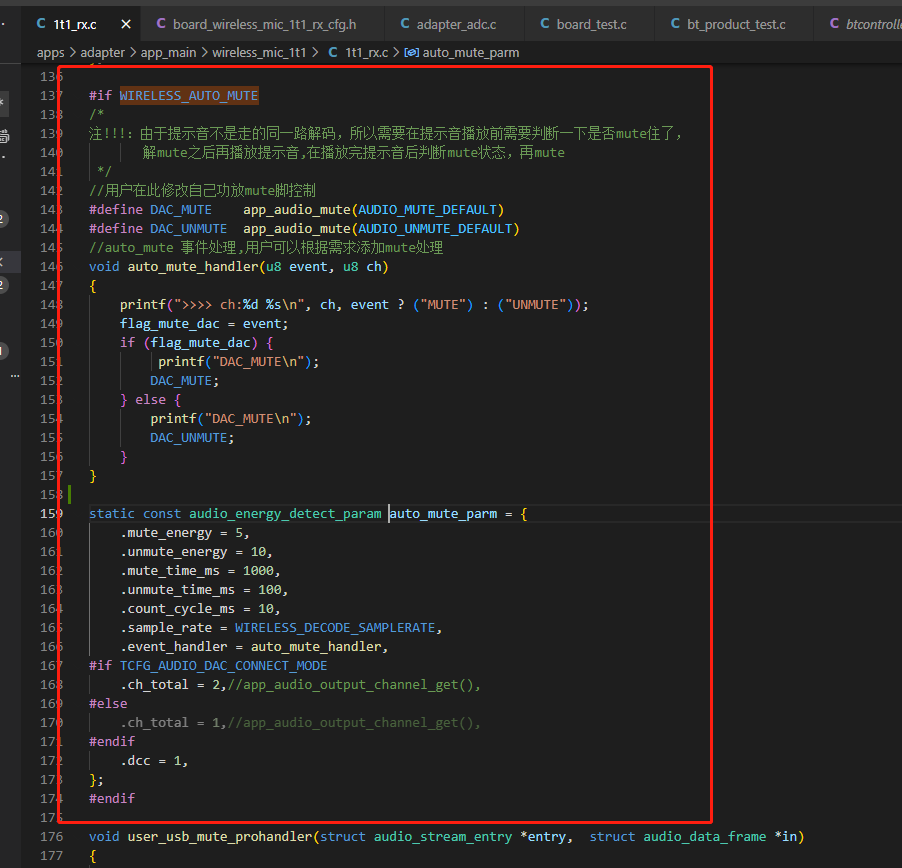
Task: Click the .count_cycle_ms field on line 164
Action: click(x=177, y=609)
